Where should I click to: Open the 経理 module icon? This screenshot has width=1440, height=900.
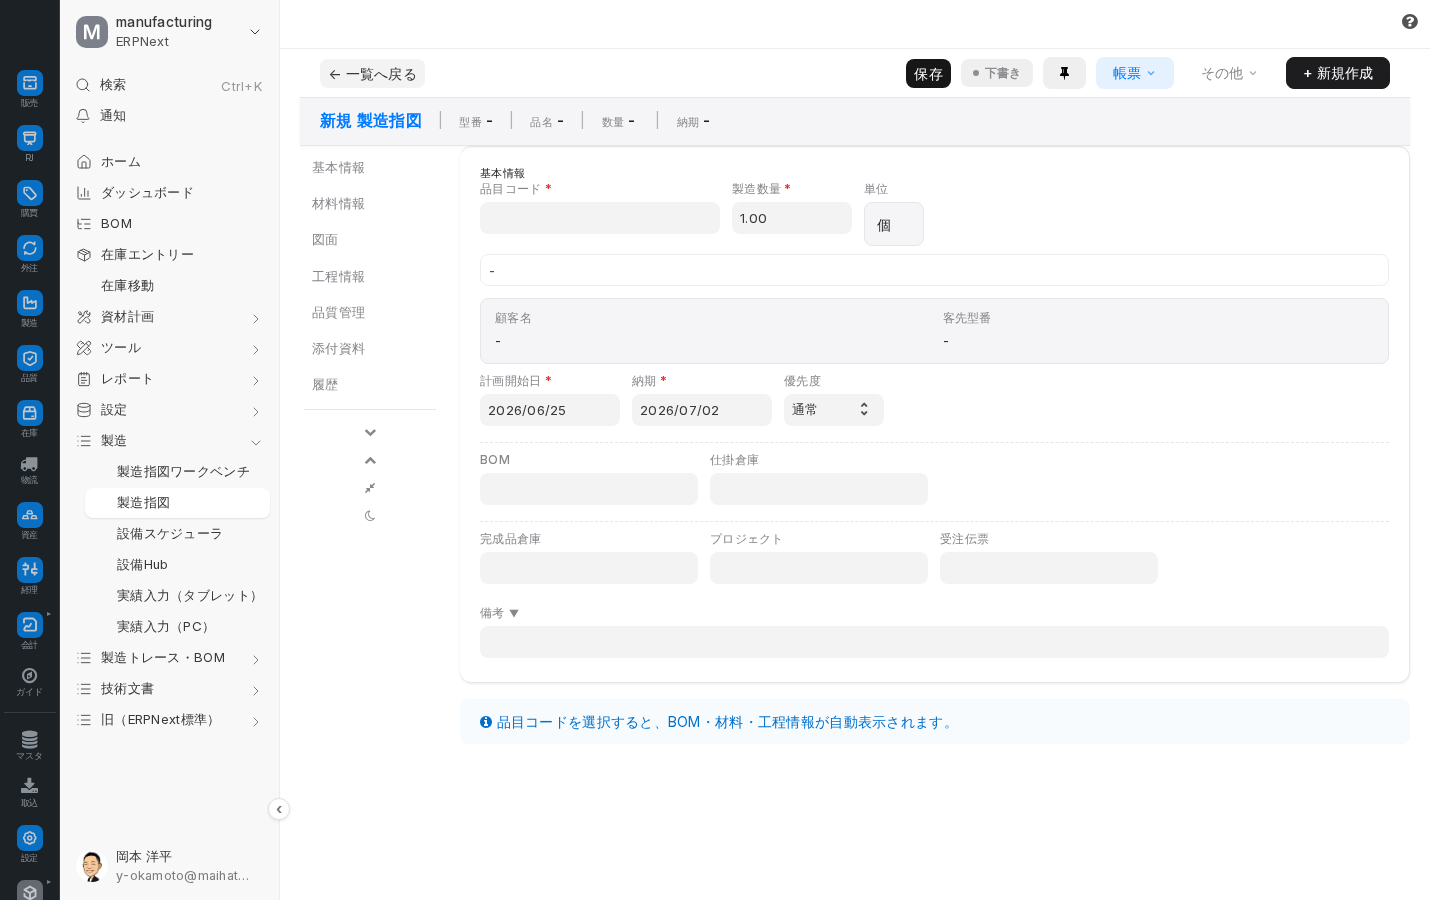pyautogui.click(x=29, y=570)
